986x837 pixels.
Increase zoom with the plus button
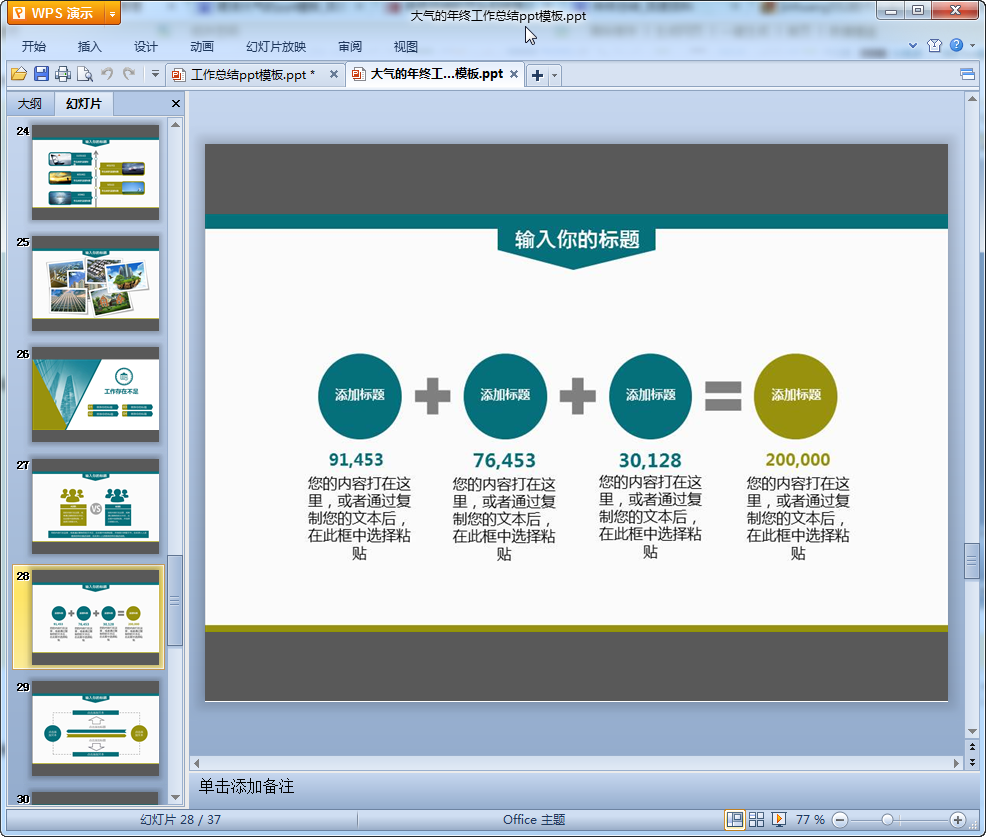point(958,820)
